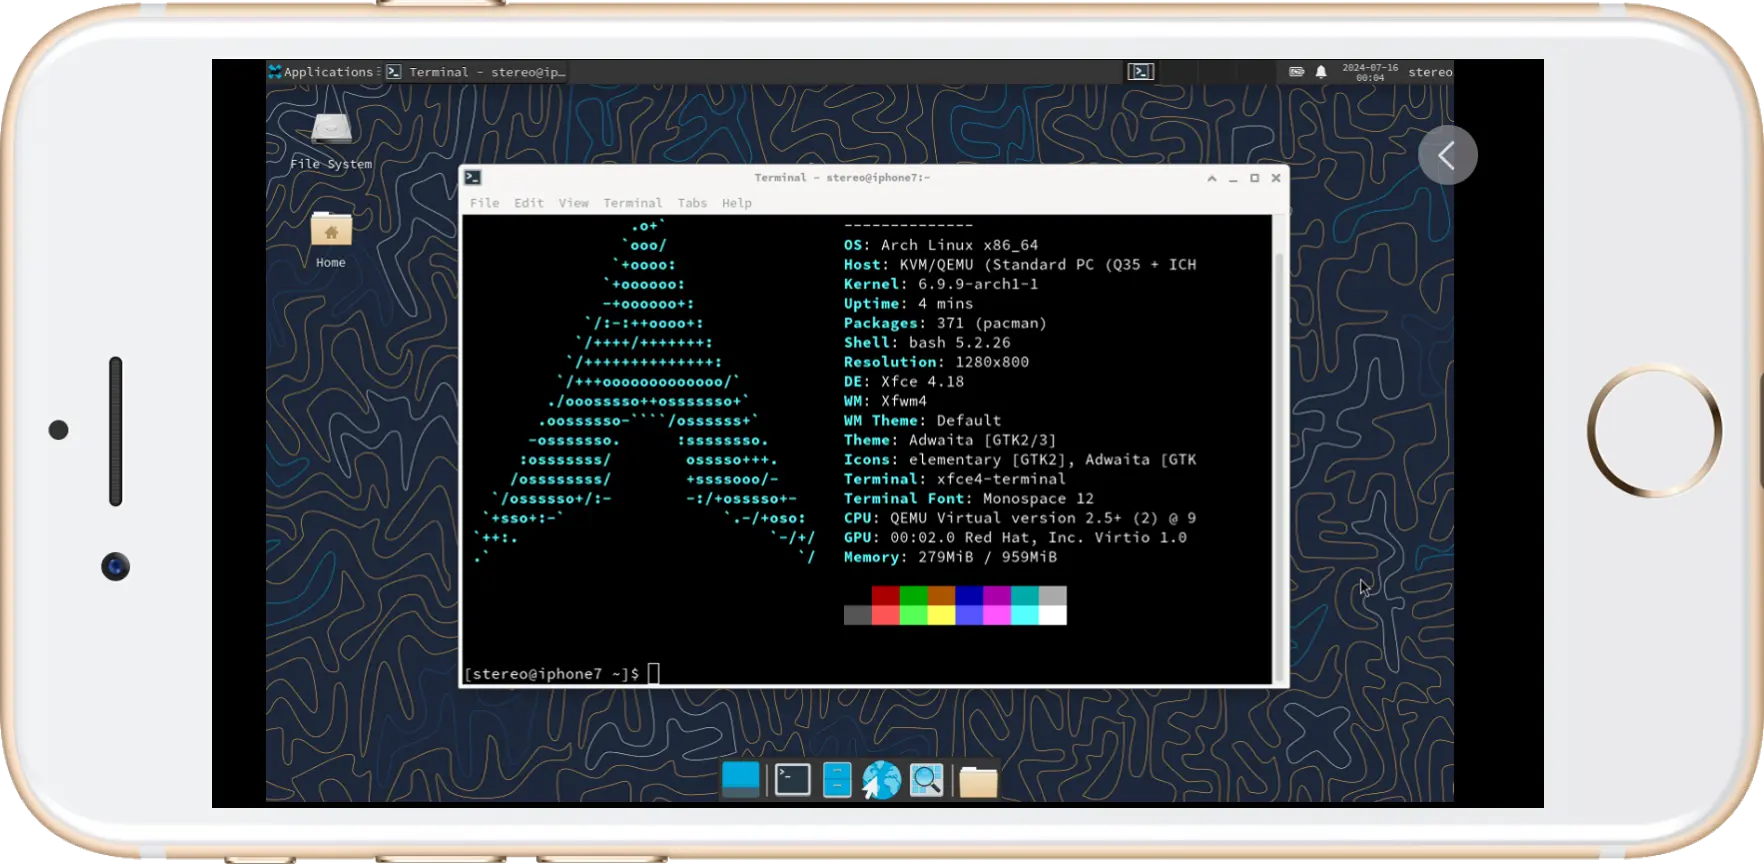Open the folder icon at the dock's end

pos(978,781)
